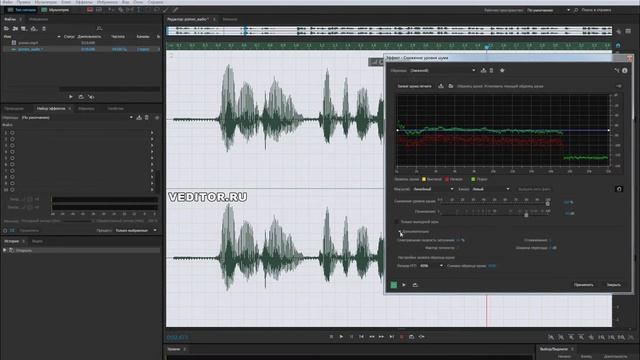Image resolution: width=640 pixels, height=360 pixels.
Task: Click fast forward button in transport
Action: point(381,337)
